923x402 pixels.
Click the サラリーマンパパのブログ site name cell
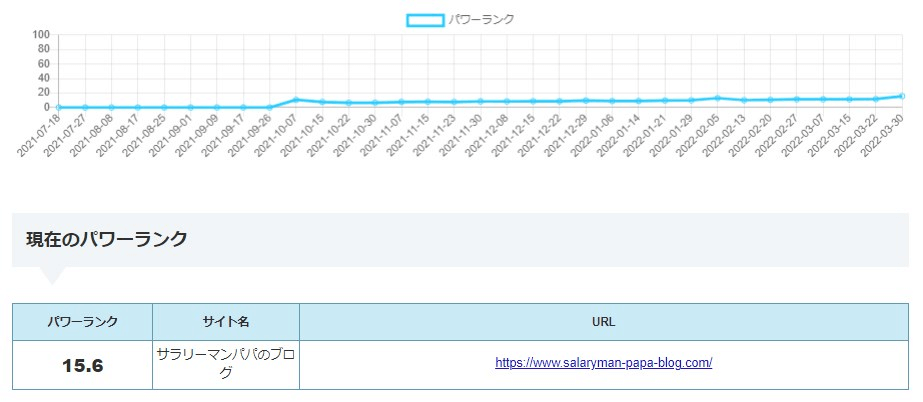coord(225,363)
